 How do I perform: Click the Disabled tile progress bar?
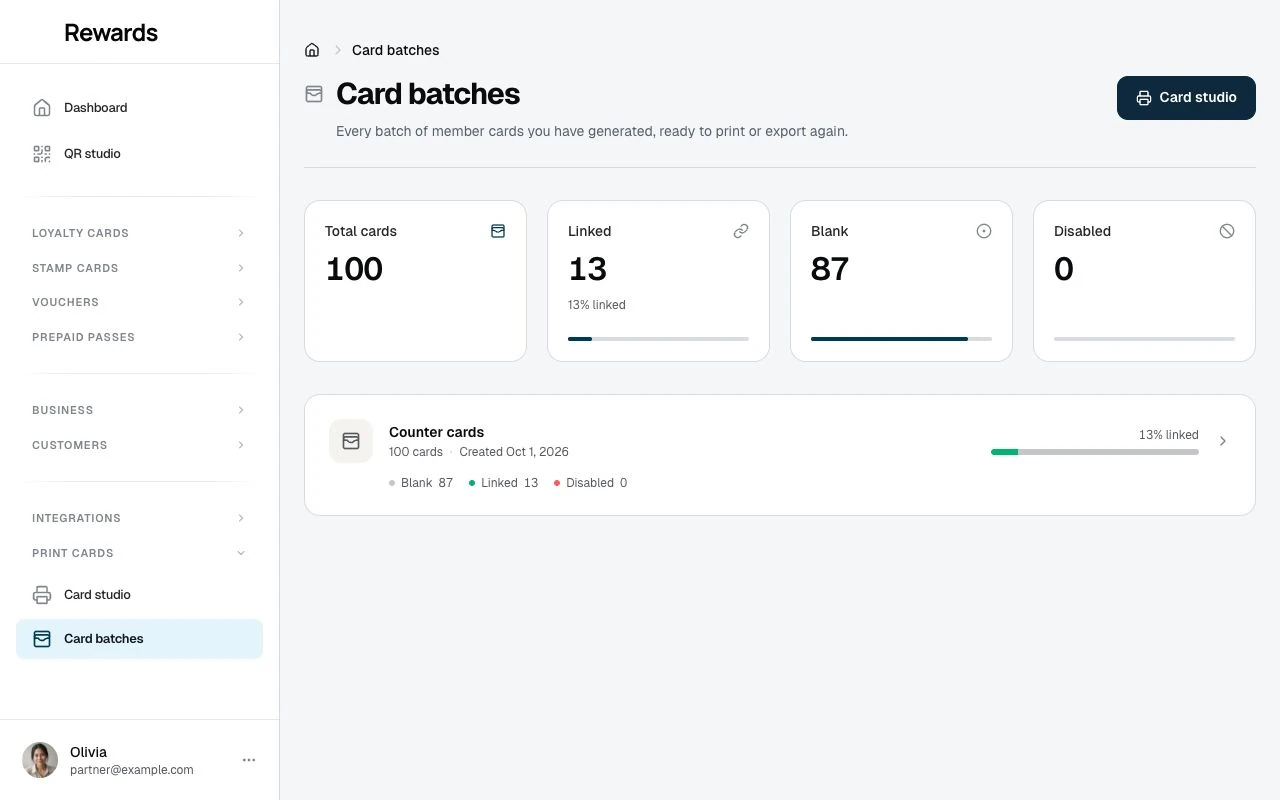click(x=1144, y=339)
